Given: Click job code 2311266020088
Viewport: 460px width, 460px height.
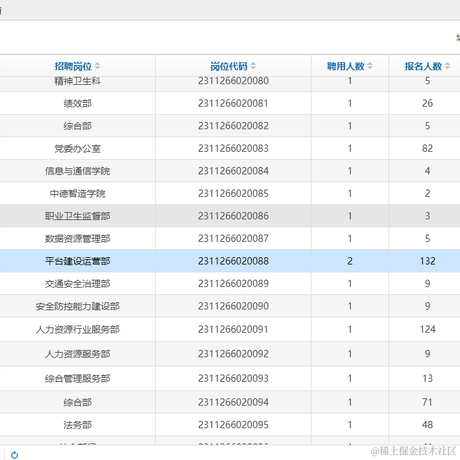Looking at the screenshot, I should (x=233, y=261).
